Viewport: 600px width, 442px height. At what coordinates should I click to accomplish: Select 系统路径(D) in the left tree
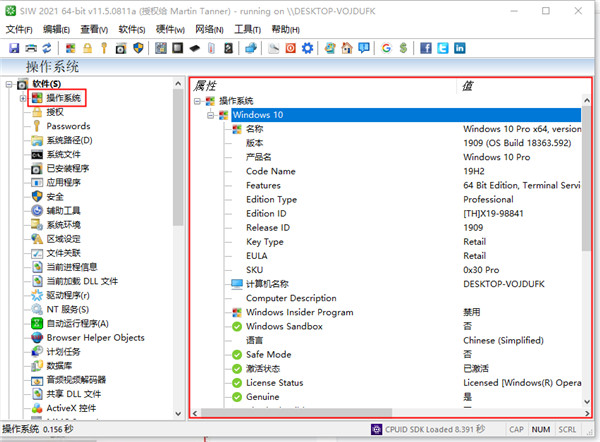69,140
